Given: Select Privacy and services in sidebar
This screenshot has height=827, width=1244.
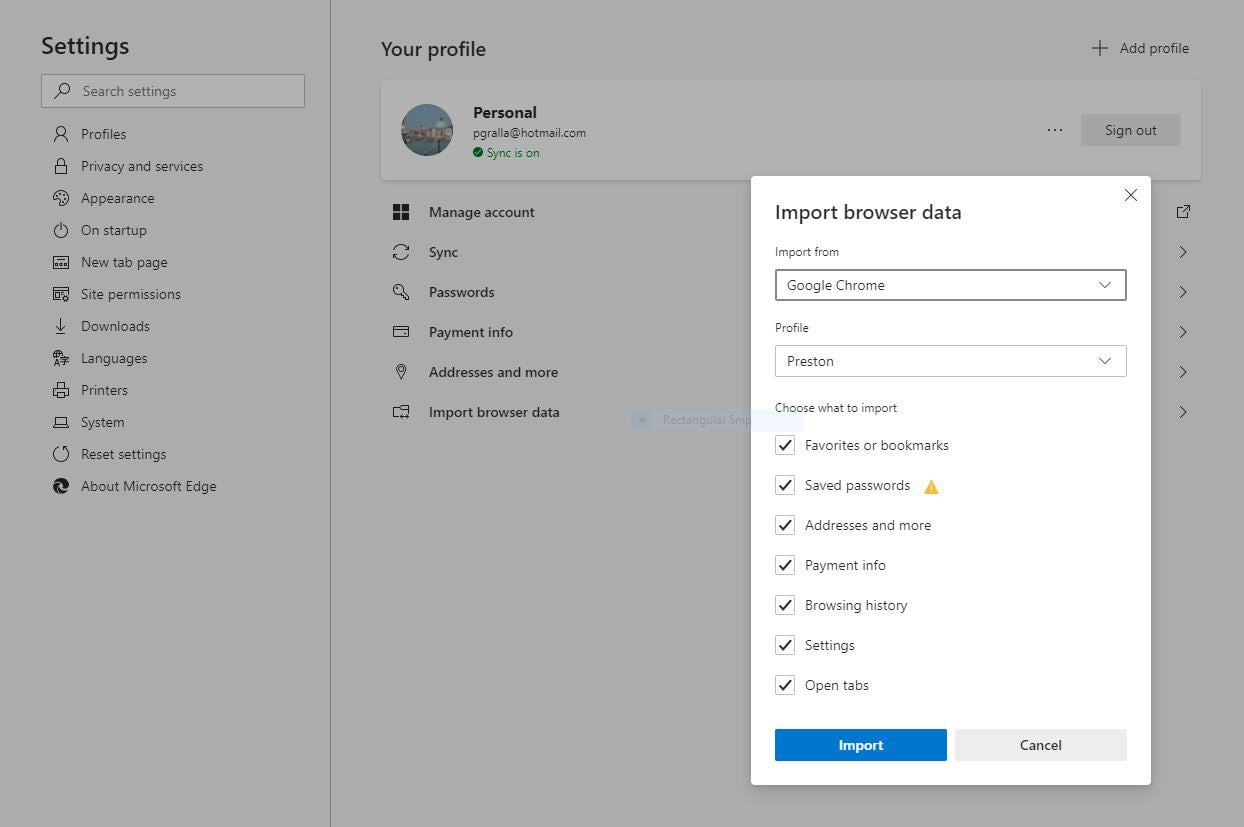Looking at the screenshot, I should (143, 166).
